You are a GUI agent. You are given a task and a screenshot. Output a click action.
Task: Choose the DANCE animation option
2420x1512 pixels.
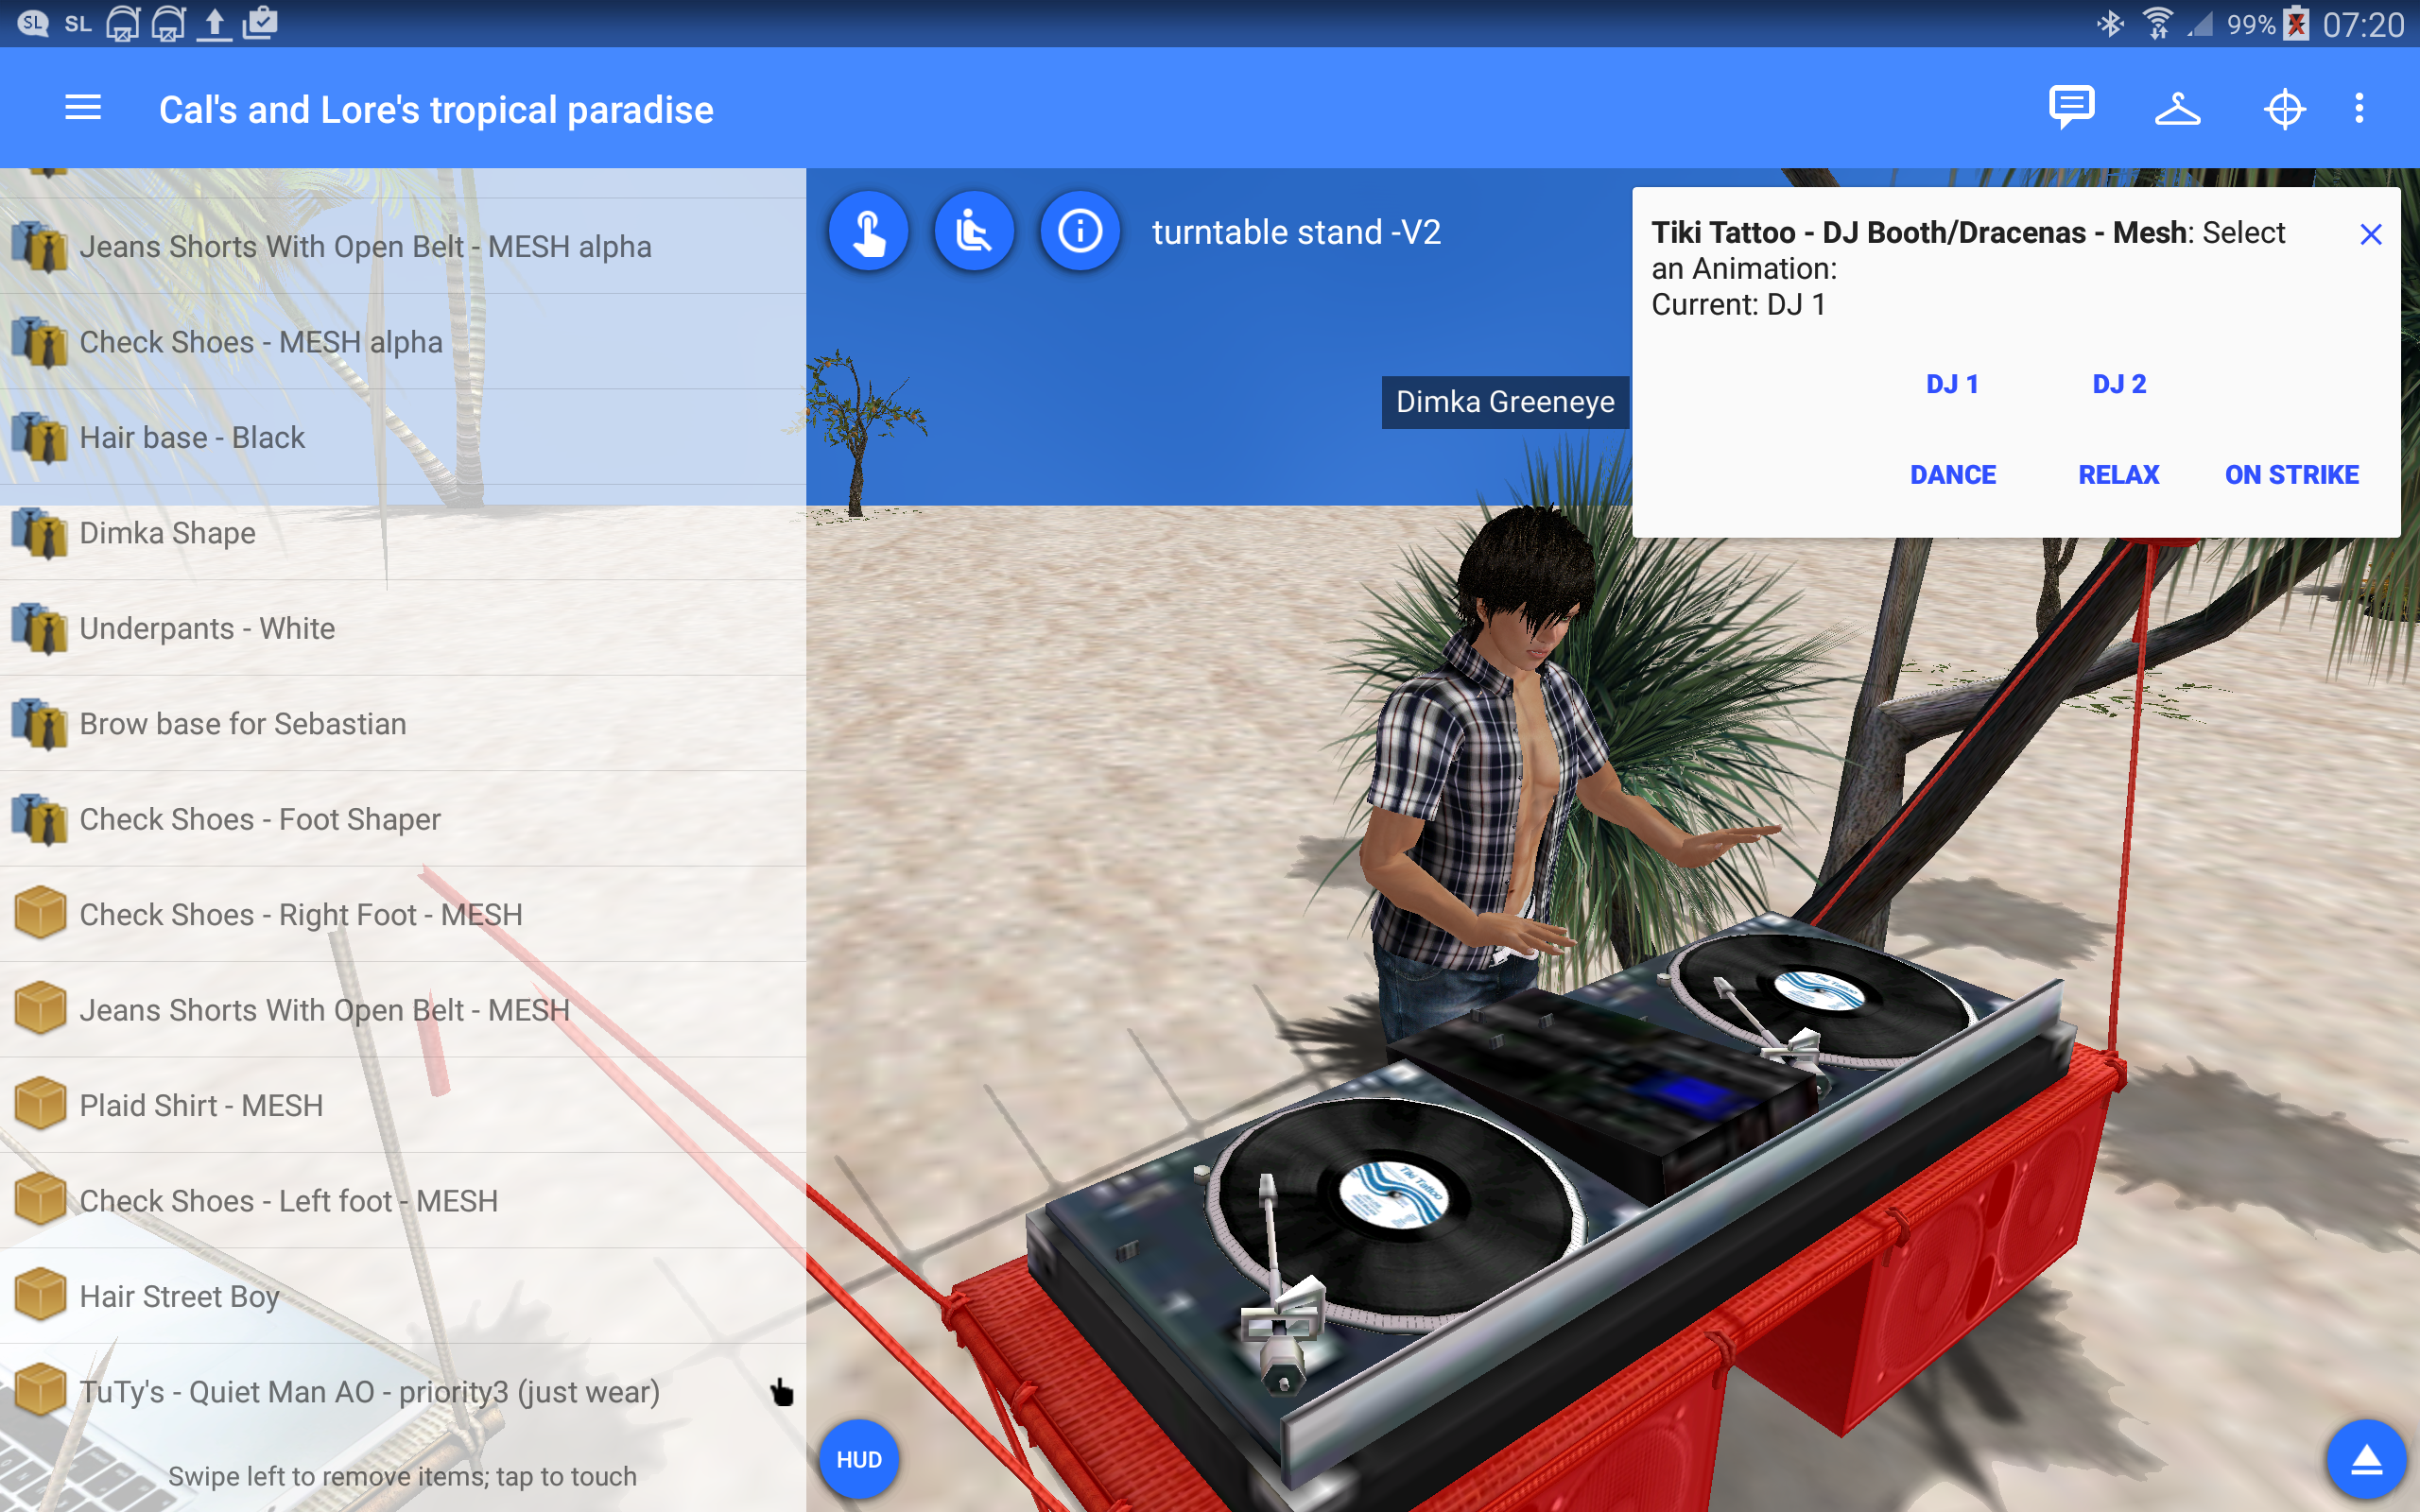1952,474
